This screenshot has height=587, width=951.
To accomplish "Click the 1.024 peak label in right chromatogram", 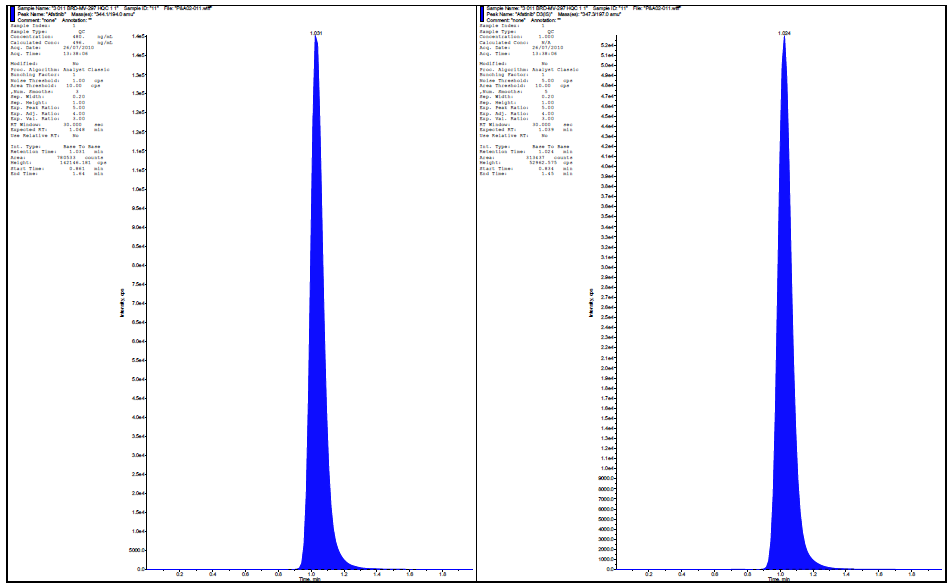I will click(784, 33).
